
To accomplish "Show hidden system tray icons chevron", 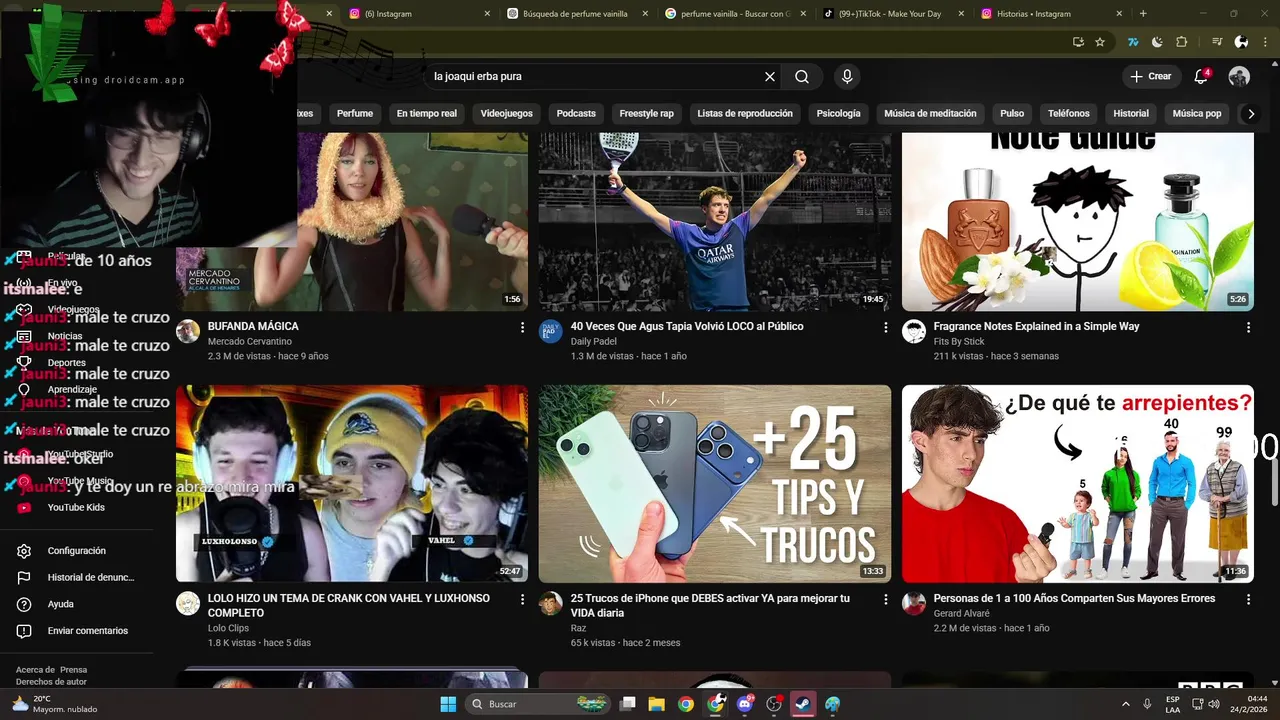I will tap(1125, 704).
